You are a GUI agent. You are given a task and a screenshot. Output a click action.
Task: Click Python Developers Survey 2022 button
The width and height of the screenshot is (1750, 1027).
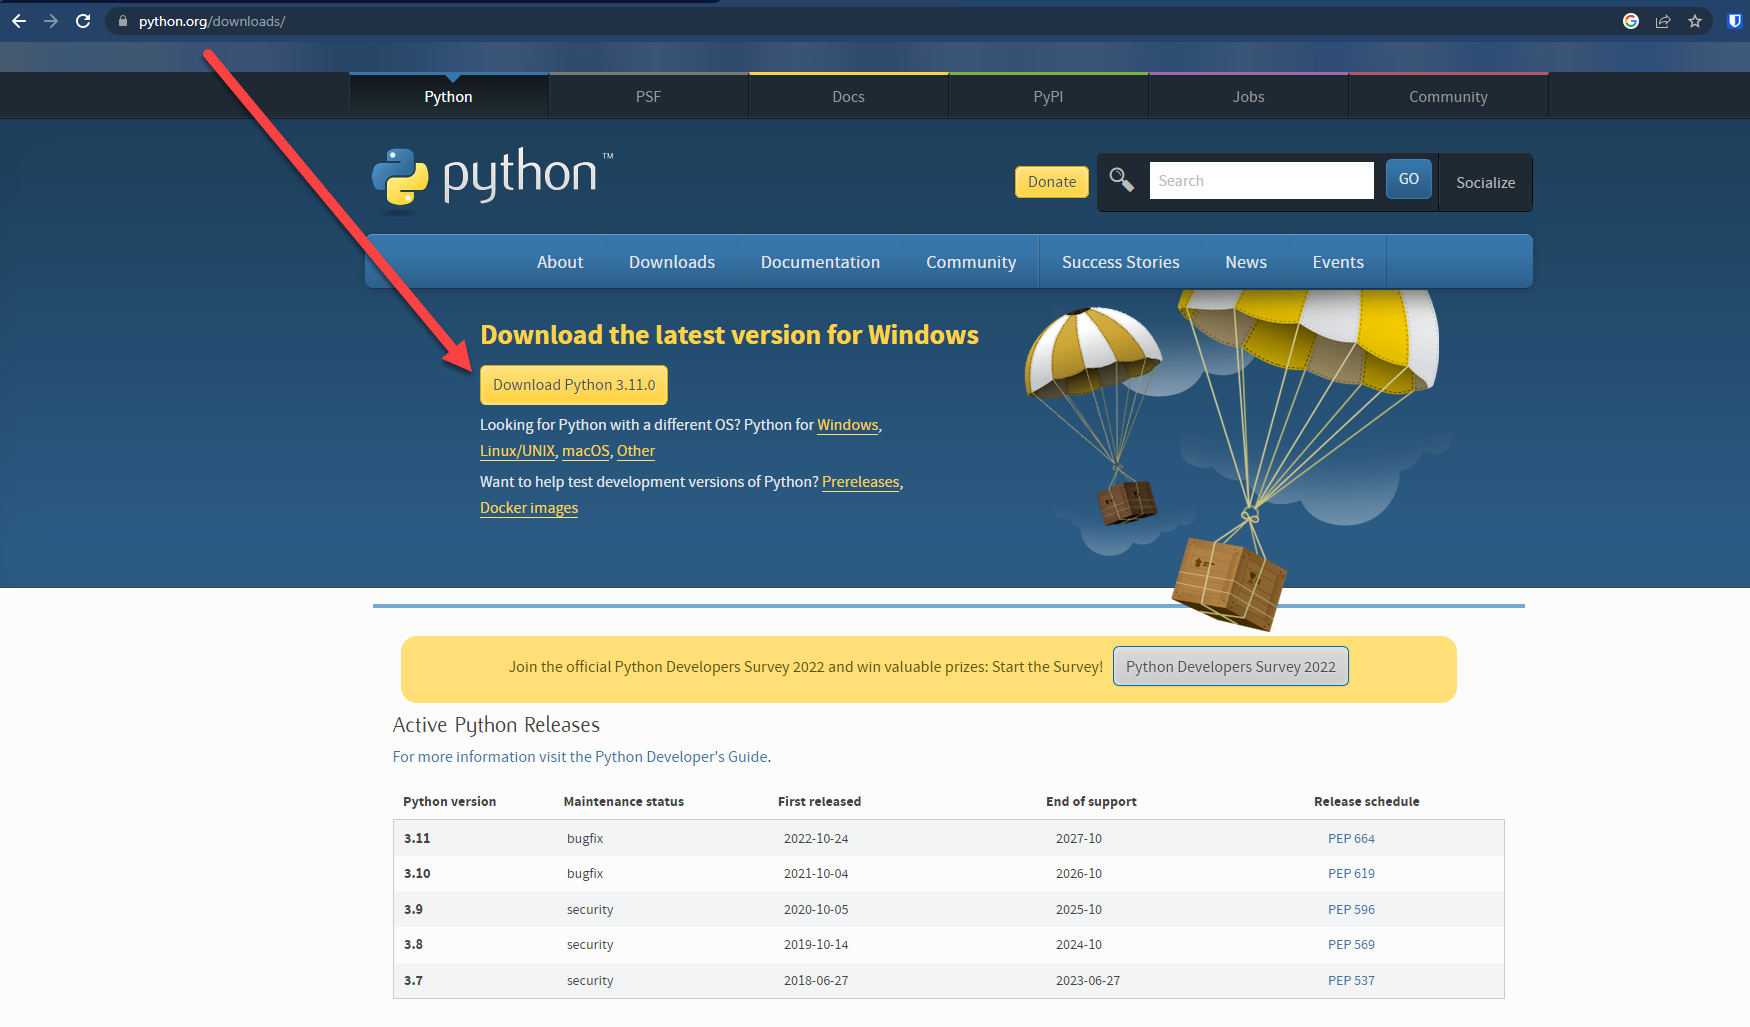point(1231,667)
